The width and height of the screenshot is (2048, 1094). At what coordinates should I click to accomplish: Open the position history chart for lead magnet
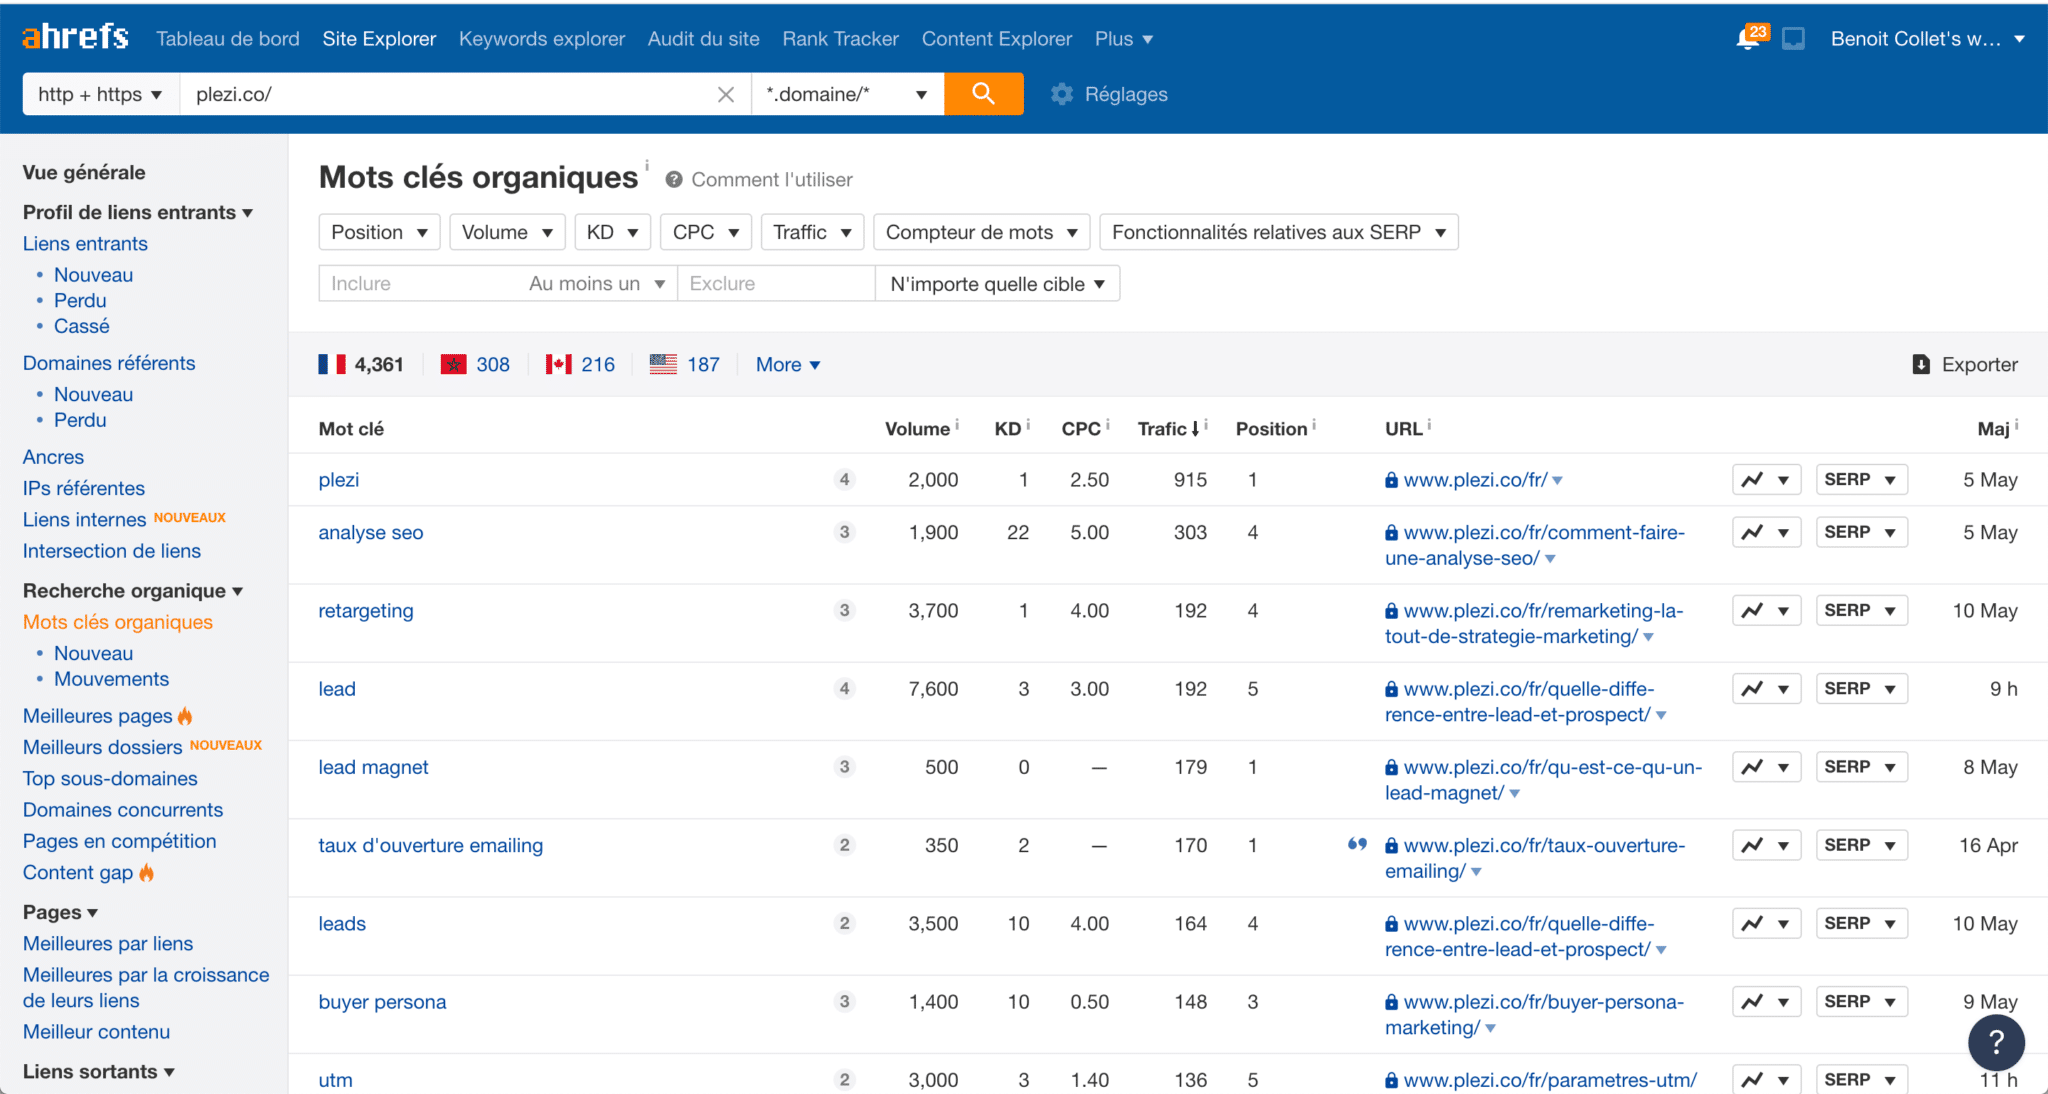pyautogui.click(x=1766, y=767)
